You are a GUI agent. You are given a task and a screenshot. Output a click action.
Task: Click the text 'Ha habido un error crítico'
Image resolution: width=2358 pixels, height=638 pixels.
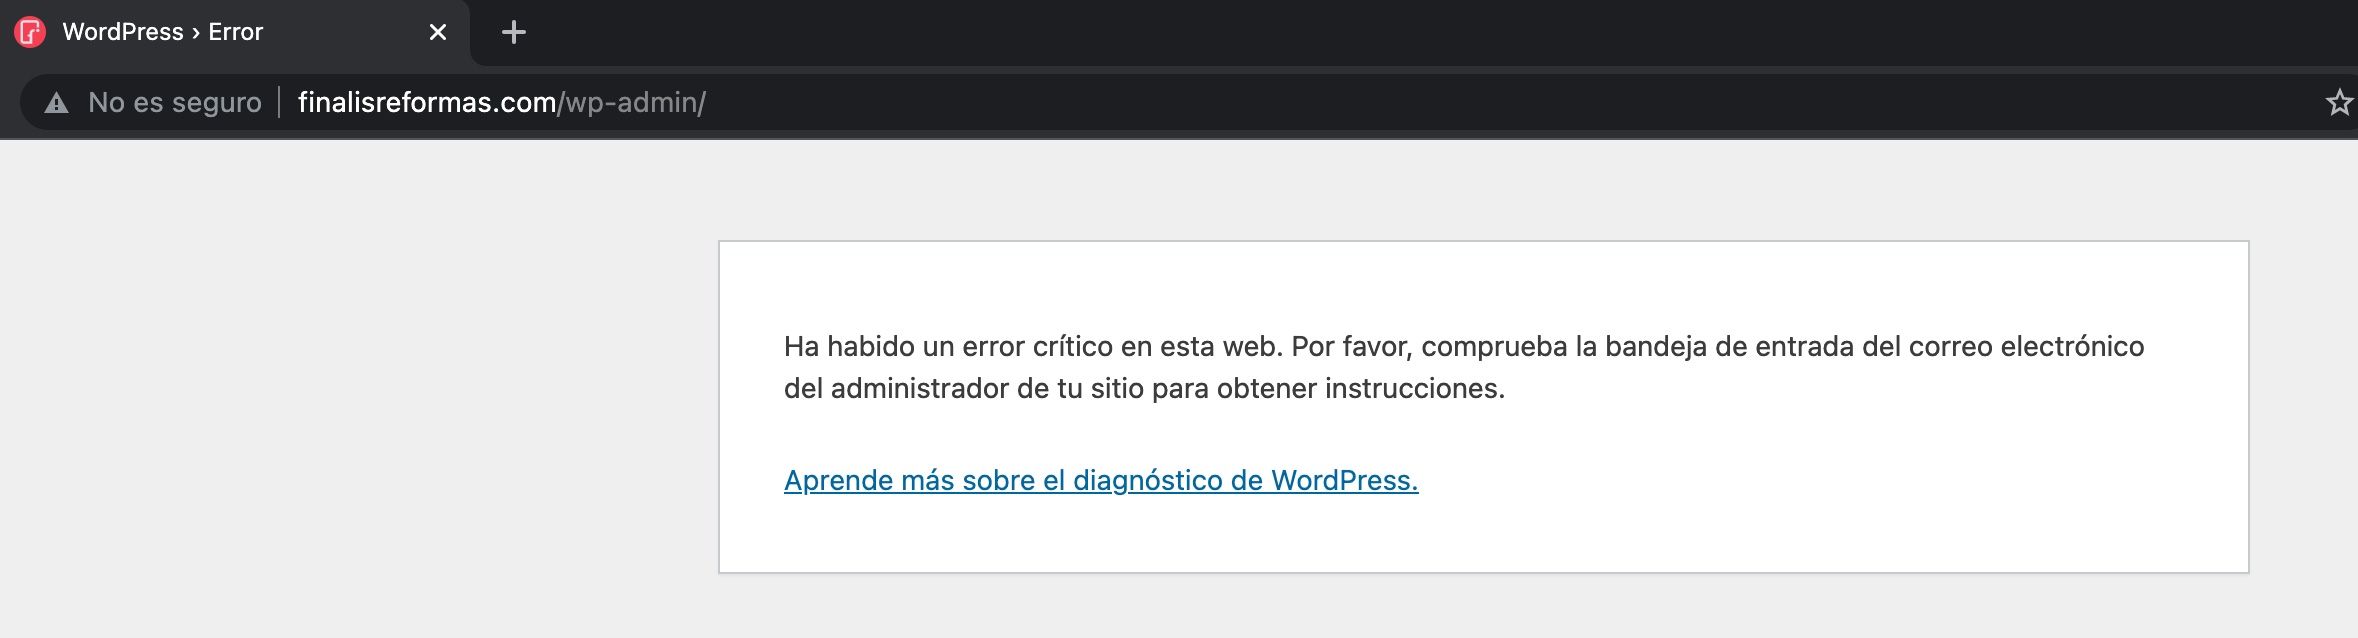coord(948,347)
